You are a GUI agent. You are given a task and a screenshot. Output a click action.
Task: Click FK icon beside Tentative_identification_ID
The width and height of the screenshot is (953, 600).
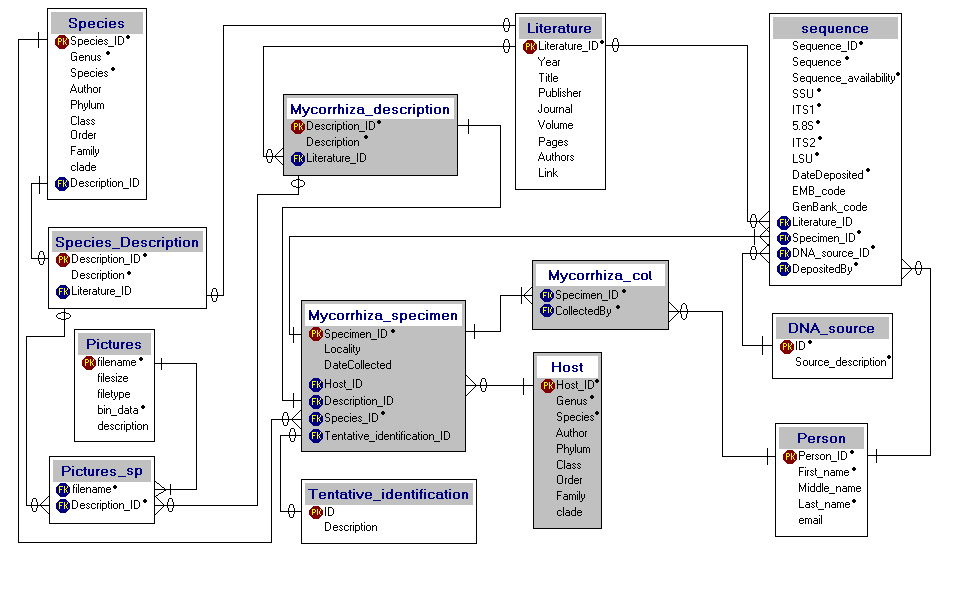coord(315,436)
